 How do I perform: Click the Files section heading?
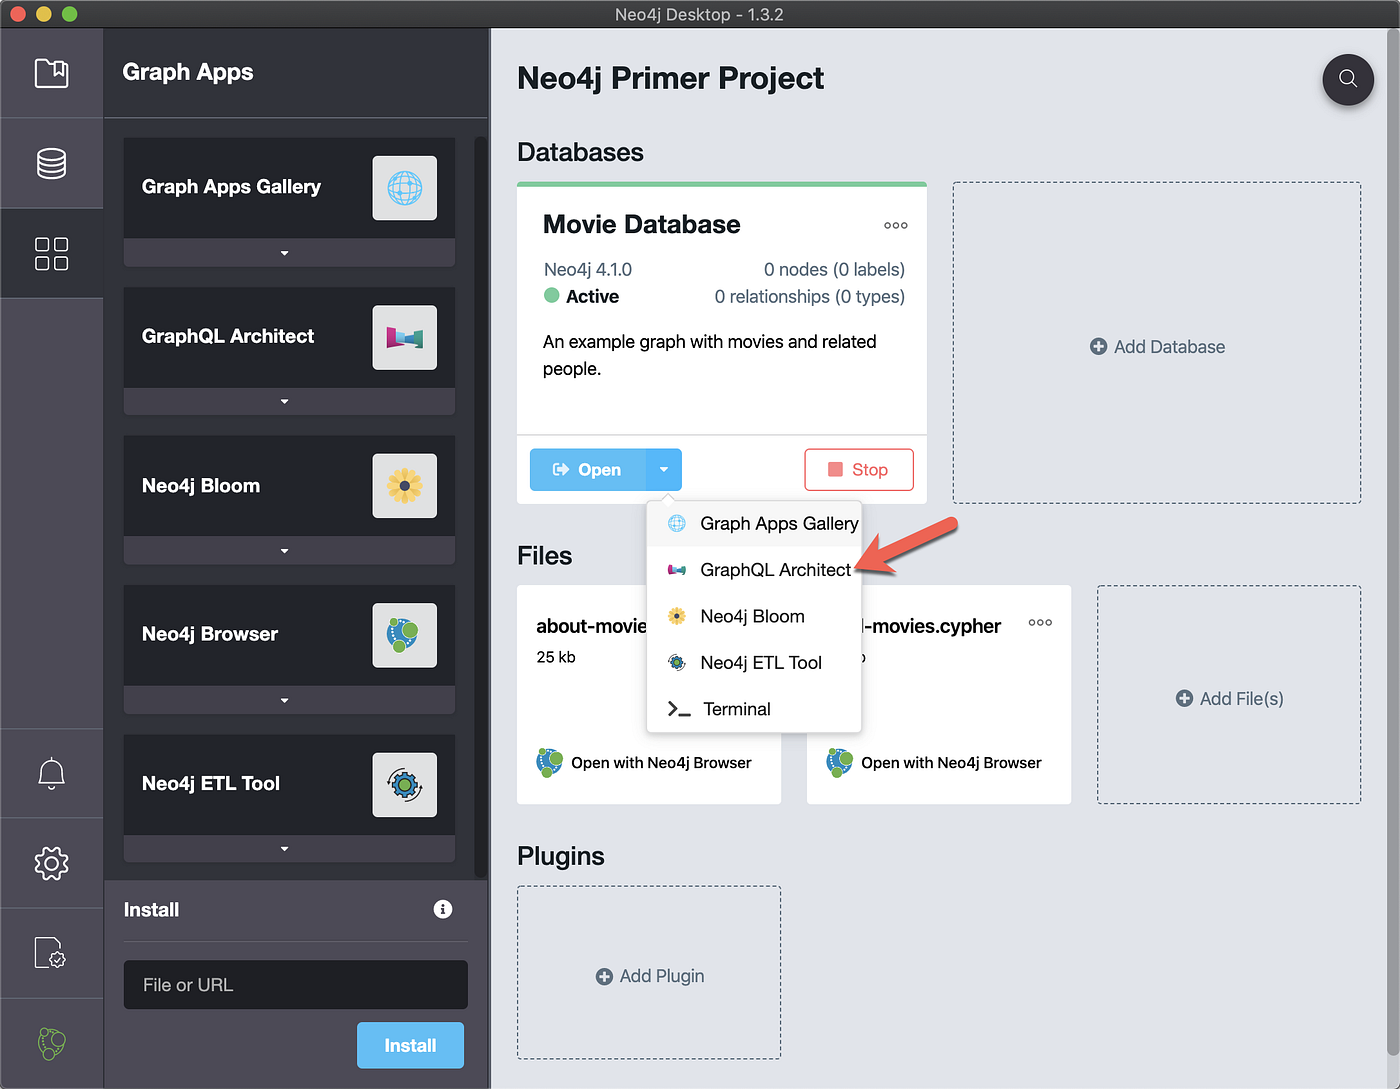point(545,556)
